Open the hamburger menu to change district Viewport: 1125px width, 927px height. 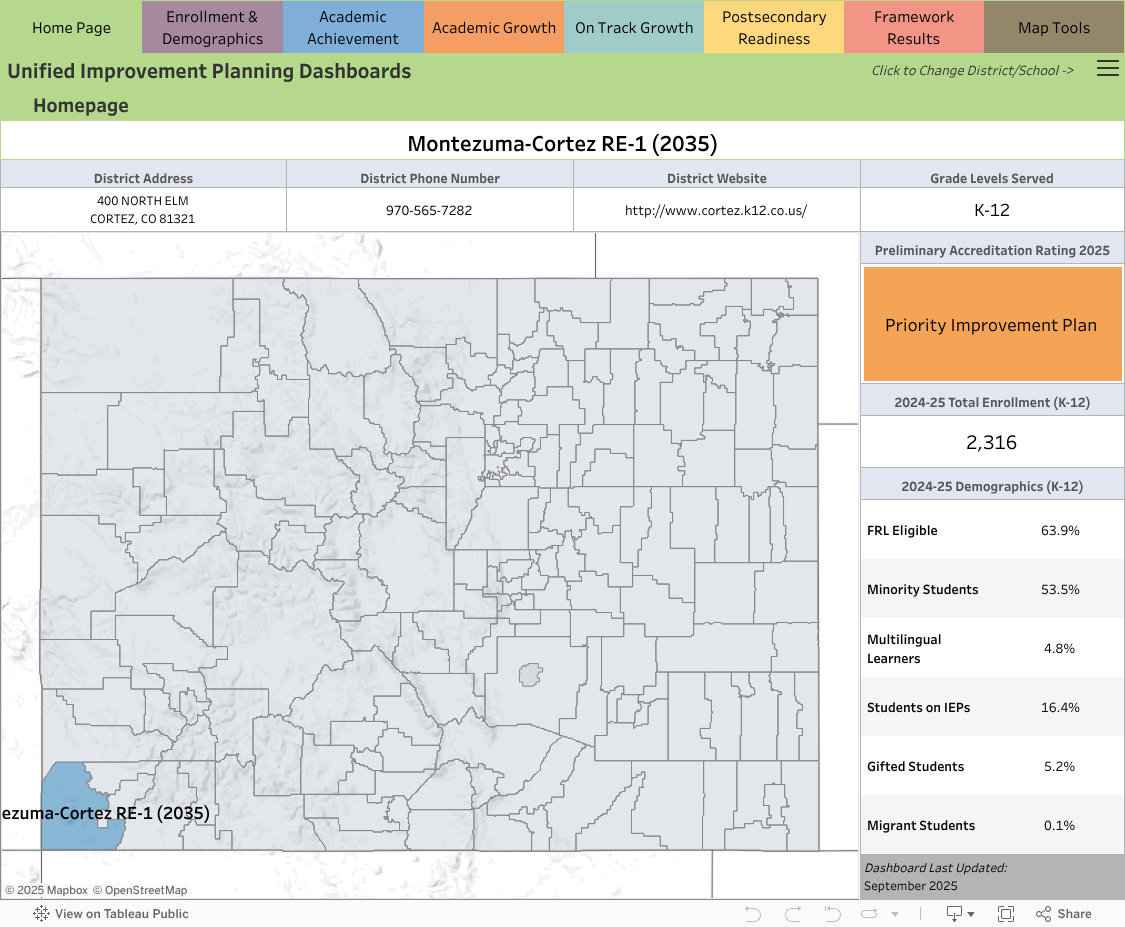[1107, 68]
